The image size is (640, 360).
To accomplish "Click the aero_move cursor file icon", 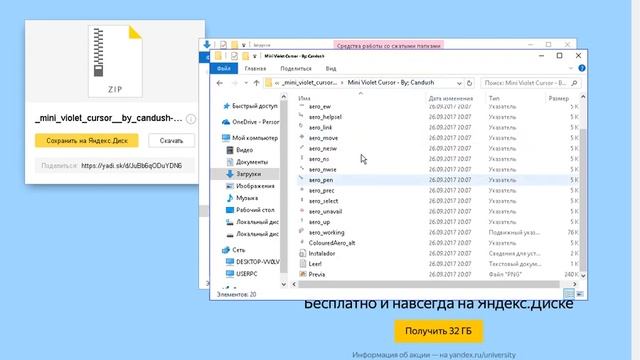I will pyautogui.click(x=302, y=138).
